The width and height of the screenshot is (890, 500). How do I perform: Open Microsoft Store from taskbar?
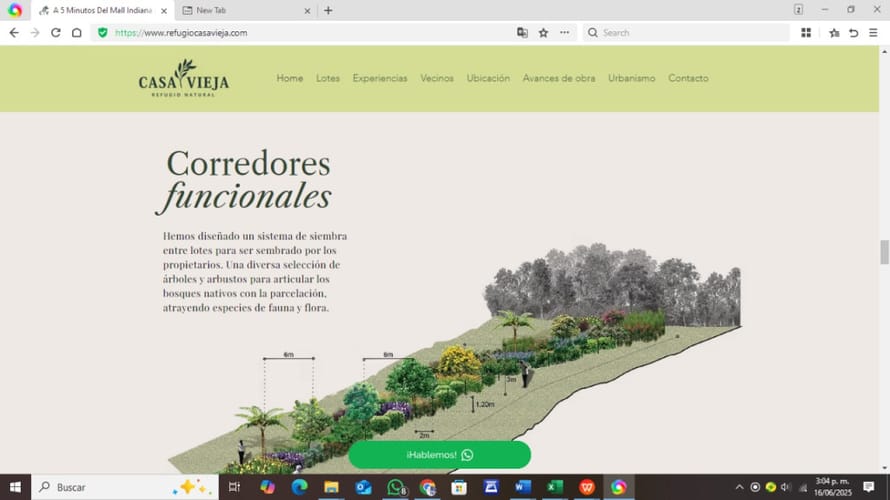[459, 487]
